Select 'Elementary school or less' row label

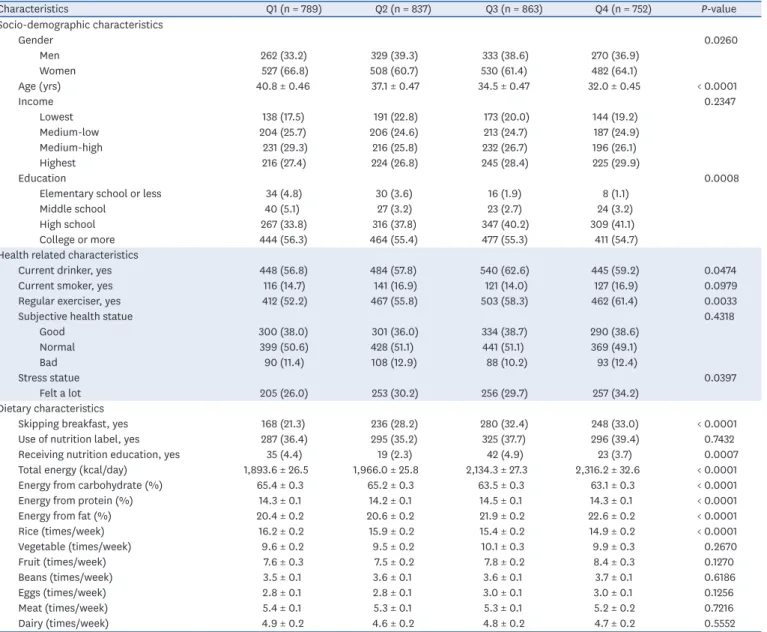click(100, 194)
